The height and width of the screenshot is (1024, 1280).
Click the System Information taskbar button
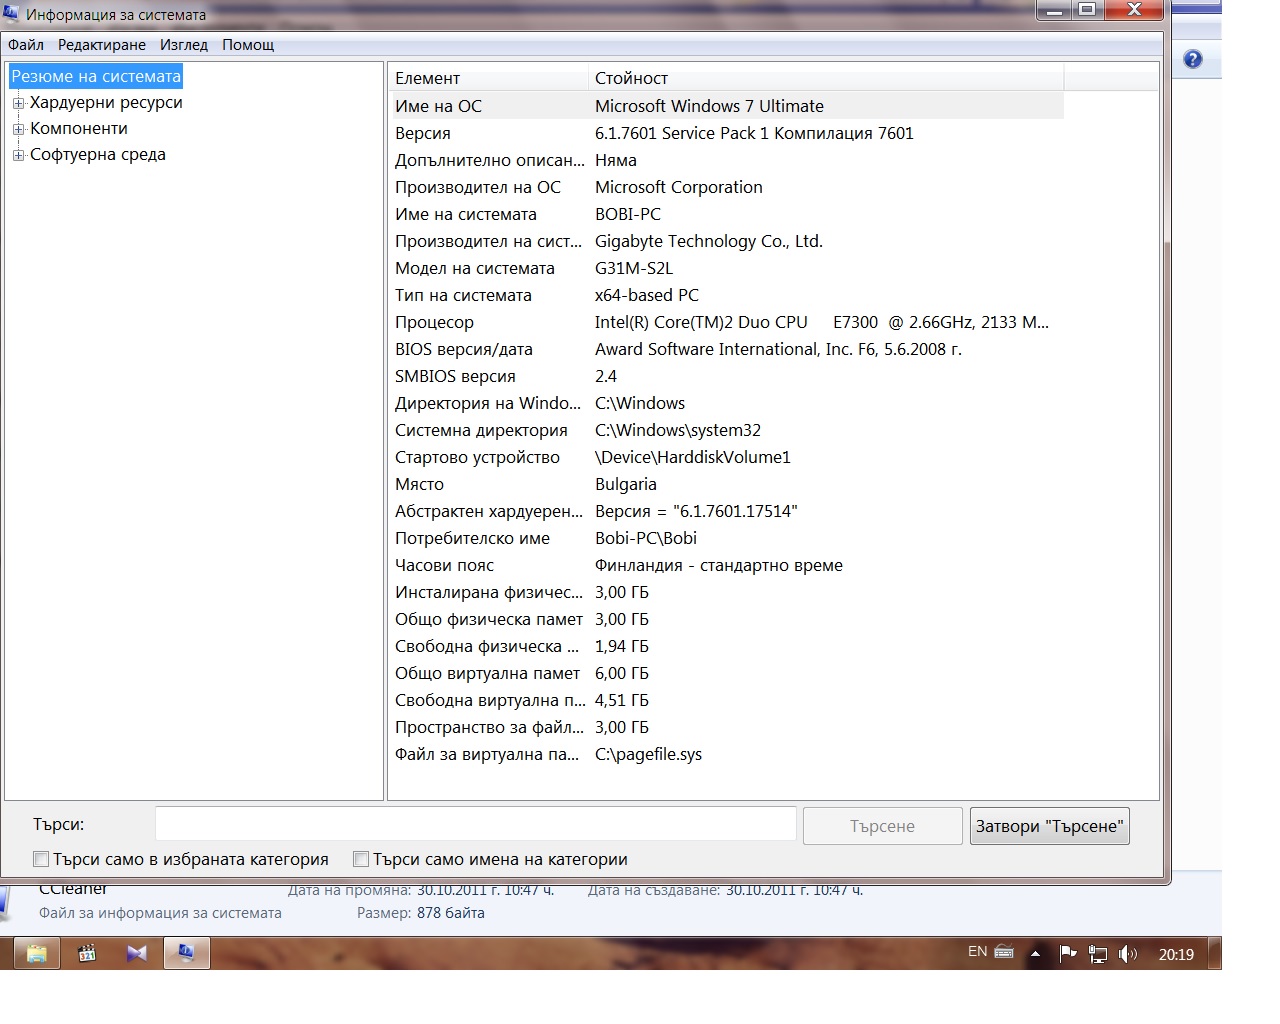185,953
